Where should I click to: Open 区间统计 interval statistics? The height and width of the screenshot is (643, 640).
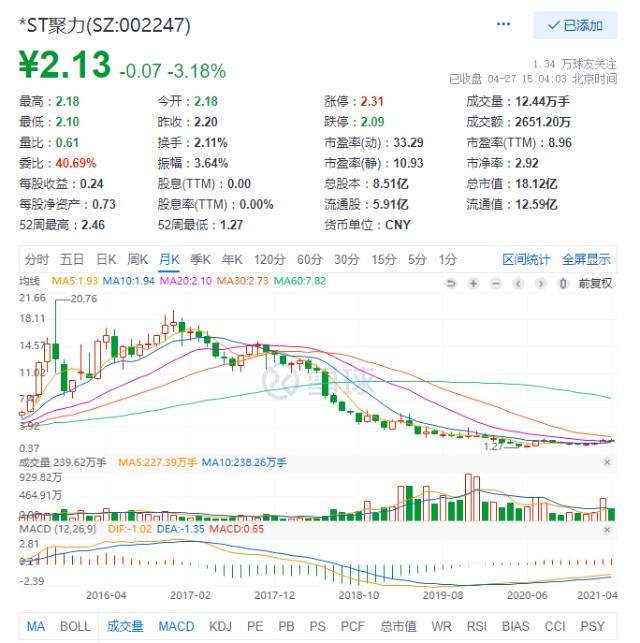point(526,260)
